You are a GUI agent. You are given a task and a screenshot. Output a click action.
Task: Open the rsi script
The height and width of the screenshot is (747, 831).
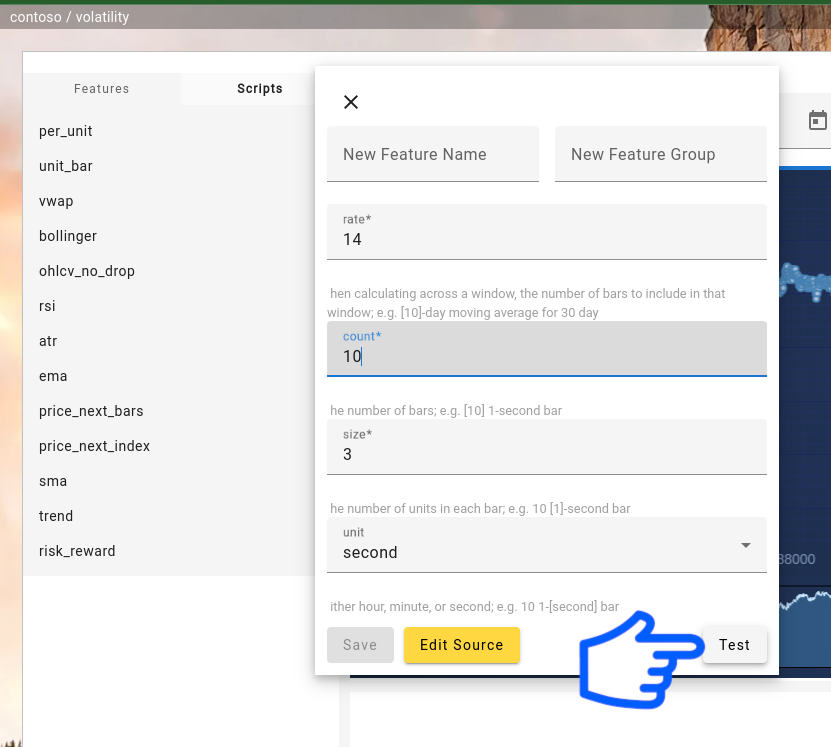(48, 306)
